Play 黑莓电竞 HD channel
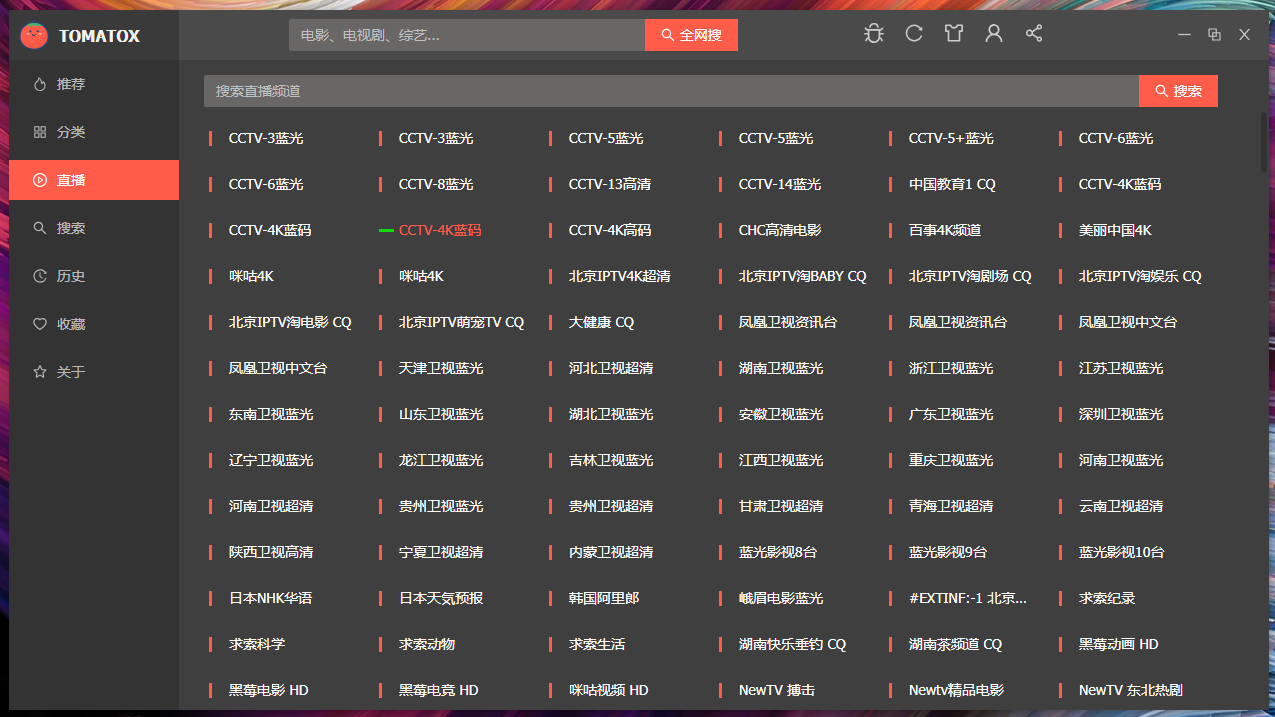Image resolution: width=1275 pixels, height=717 pixels. point(438,690)
